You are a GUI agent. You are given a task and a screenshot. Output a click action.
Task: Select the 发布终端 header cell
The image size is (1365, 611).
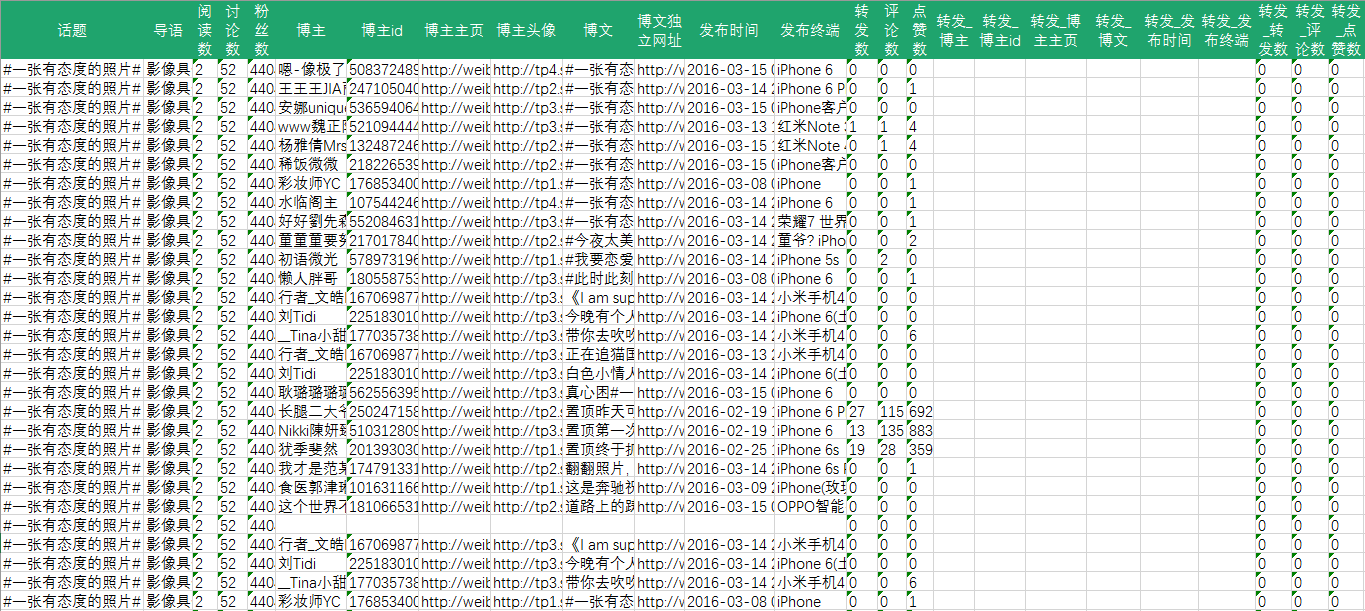(x=810, y=30)
